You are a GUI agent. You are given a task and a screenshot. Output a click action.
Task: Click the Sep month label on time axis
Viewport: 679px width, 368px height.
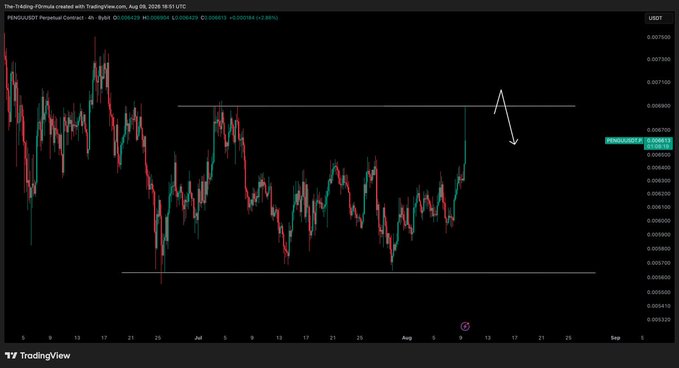tap(615, 338)
